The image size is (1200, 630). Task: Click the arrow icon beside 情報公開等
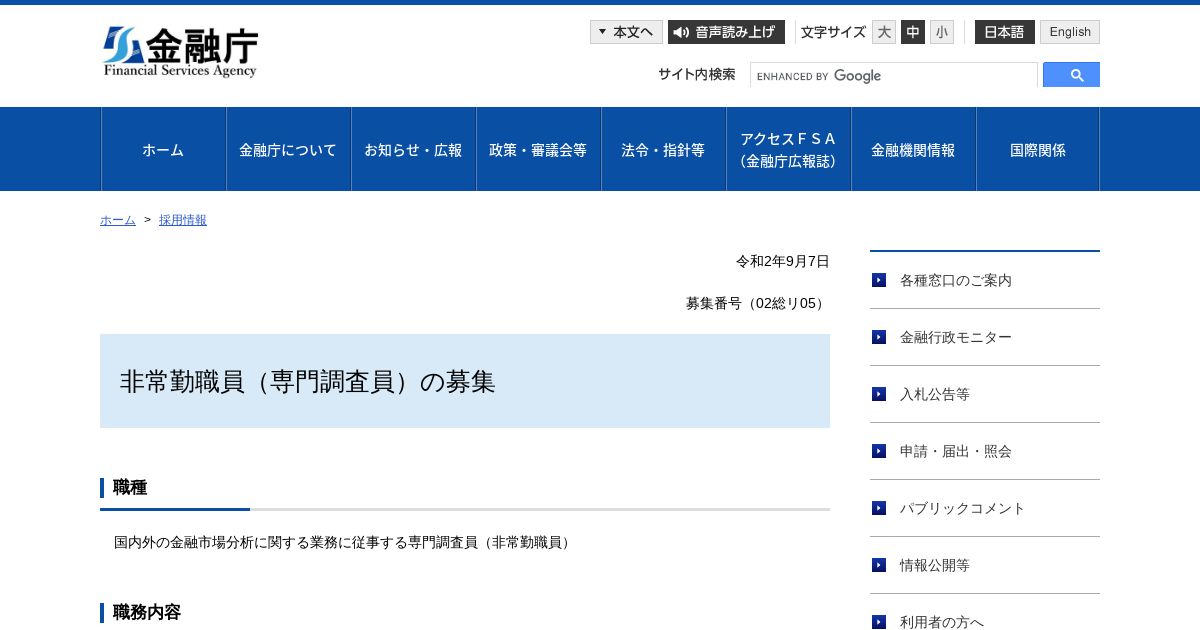pyautogui.click(x=879, y=565)
